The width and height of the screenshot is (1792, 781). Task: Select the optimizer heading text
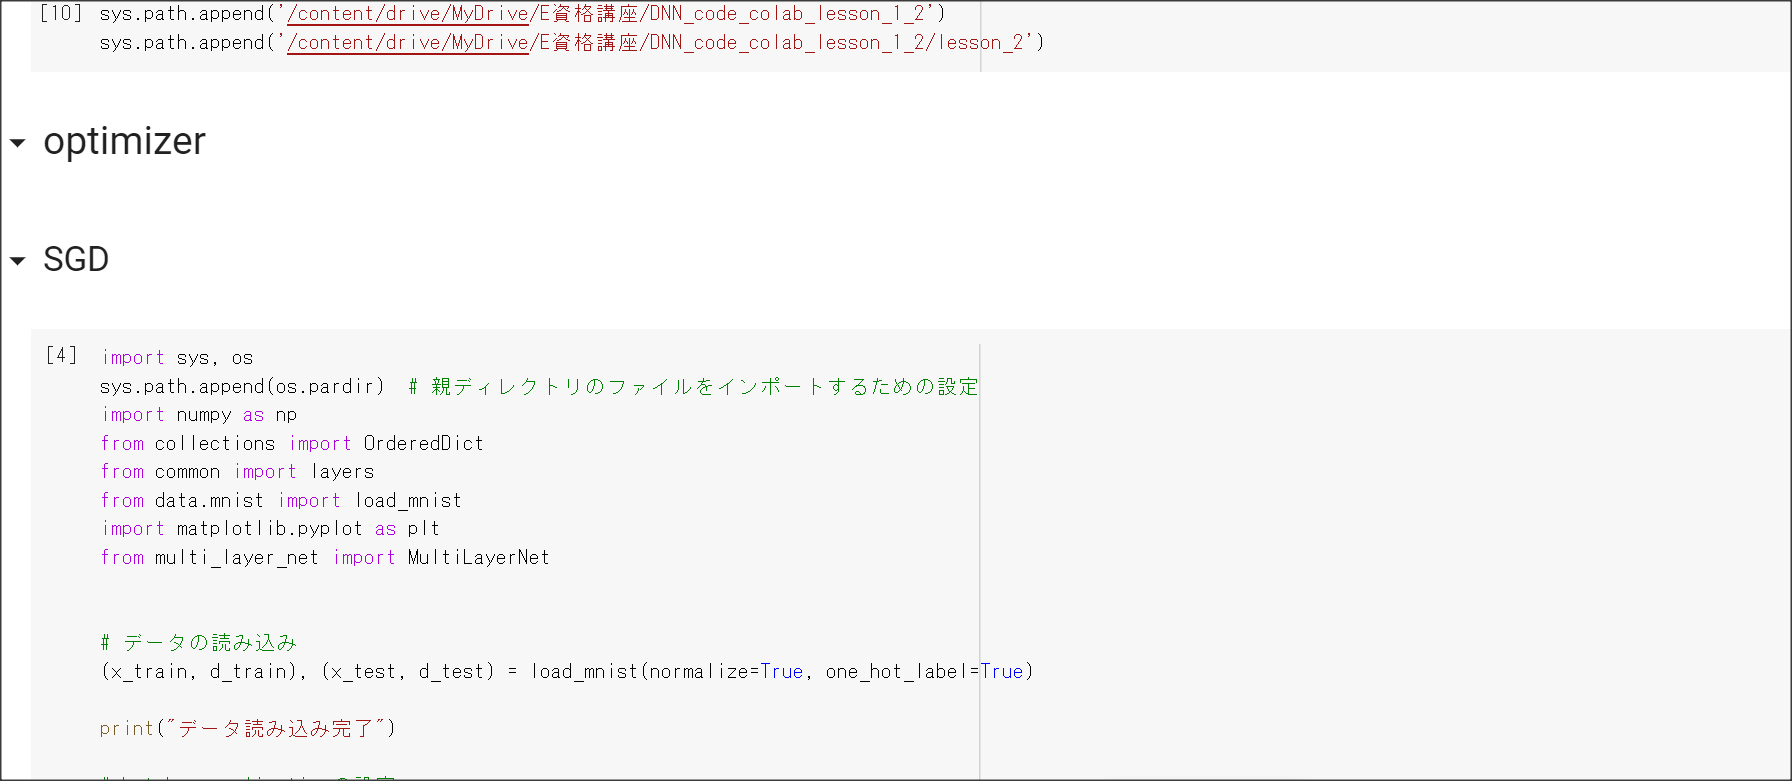(125, 141)
